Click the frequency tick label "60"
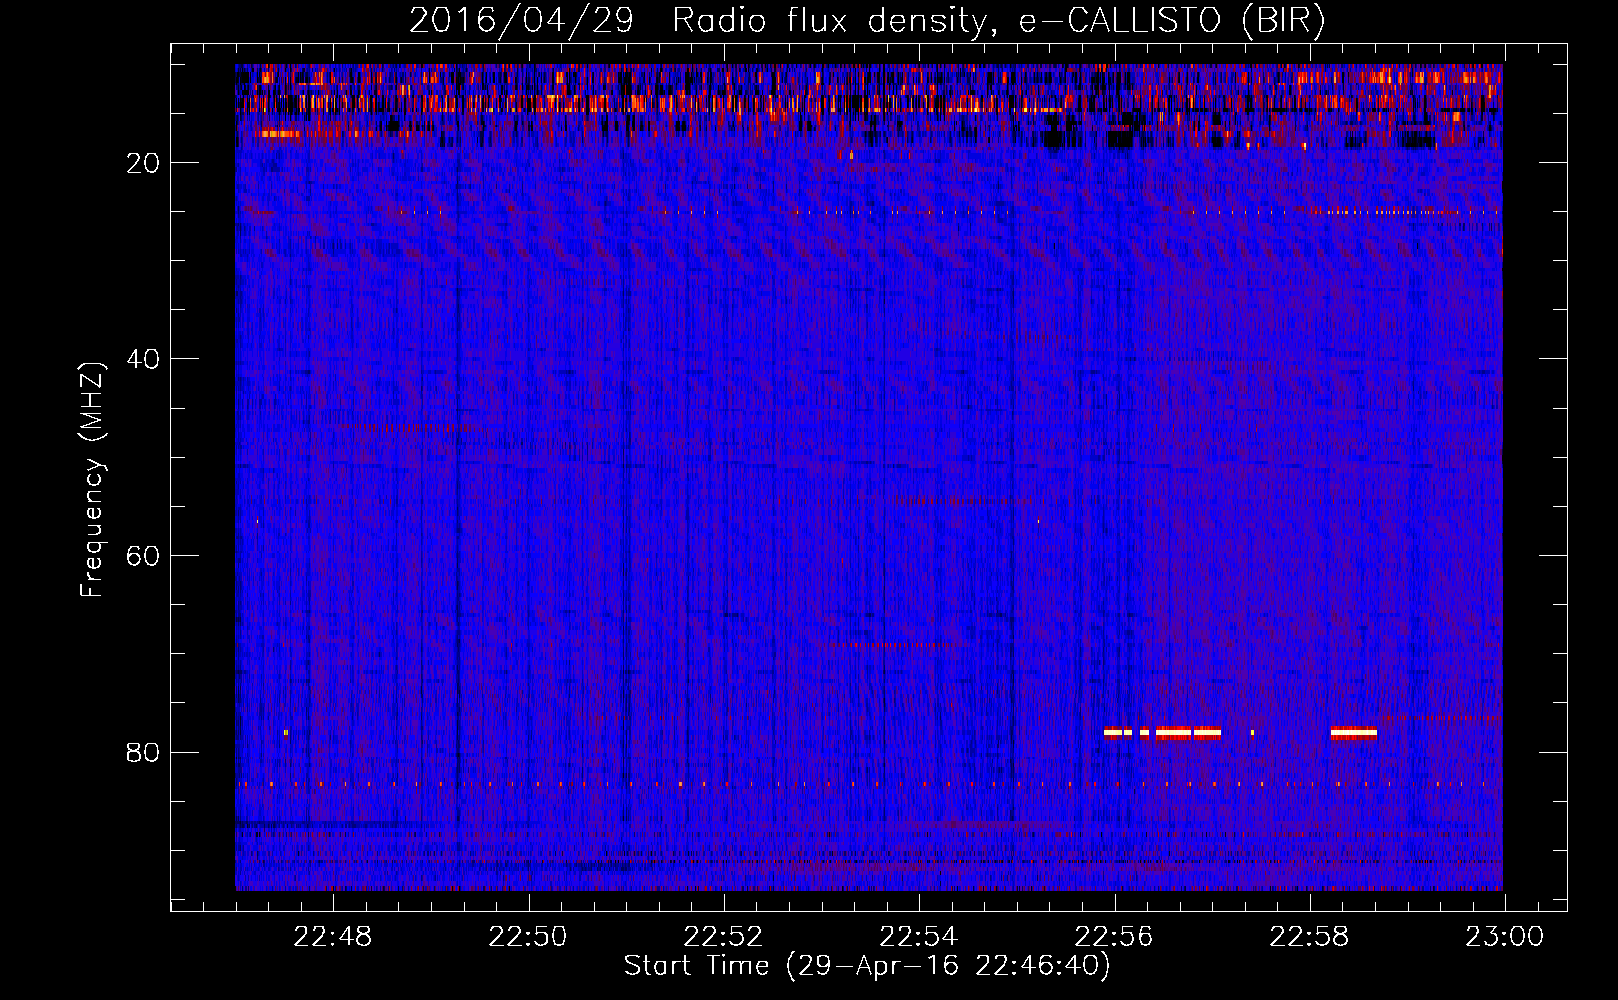Image resolution: width=1618 pixels, height=1000 pixels. [x=144, y=556]
